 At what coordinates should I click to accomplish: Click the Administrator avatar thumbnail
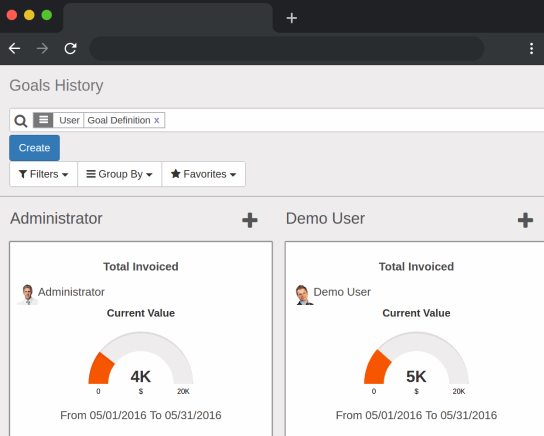27,294
